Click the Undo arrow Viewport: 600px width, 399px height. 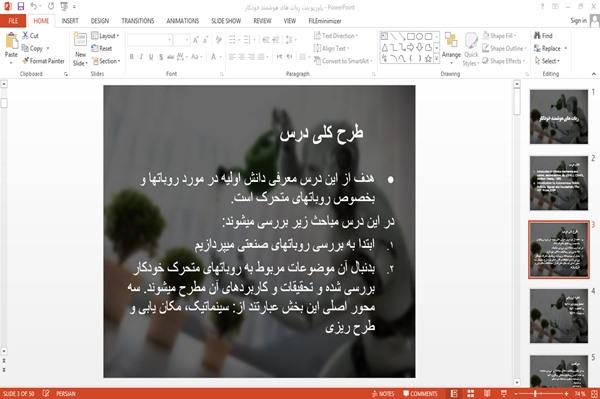[34, 6]
